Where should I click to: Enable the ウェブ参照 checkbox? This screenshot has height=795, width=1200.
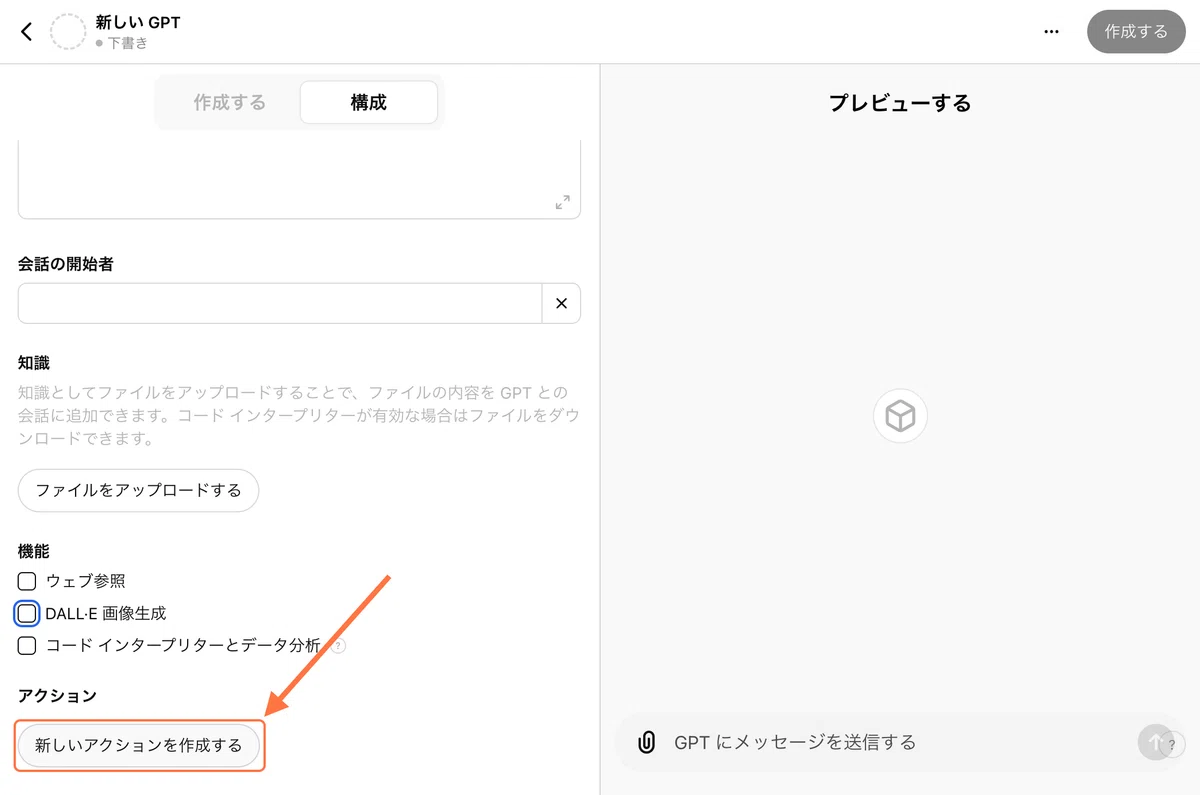[27, 581]
